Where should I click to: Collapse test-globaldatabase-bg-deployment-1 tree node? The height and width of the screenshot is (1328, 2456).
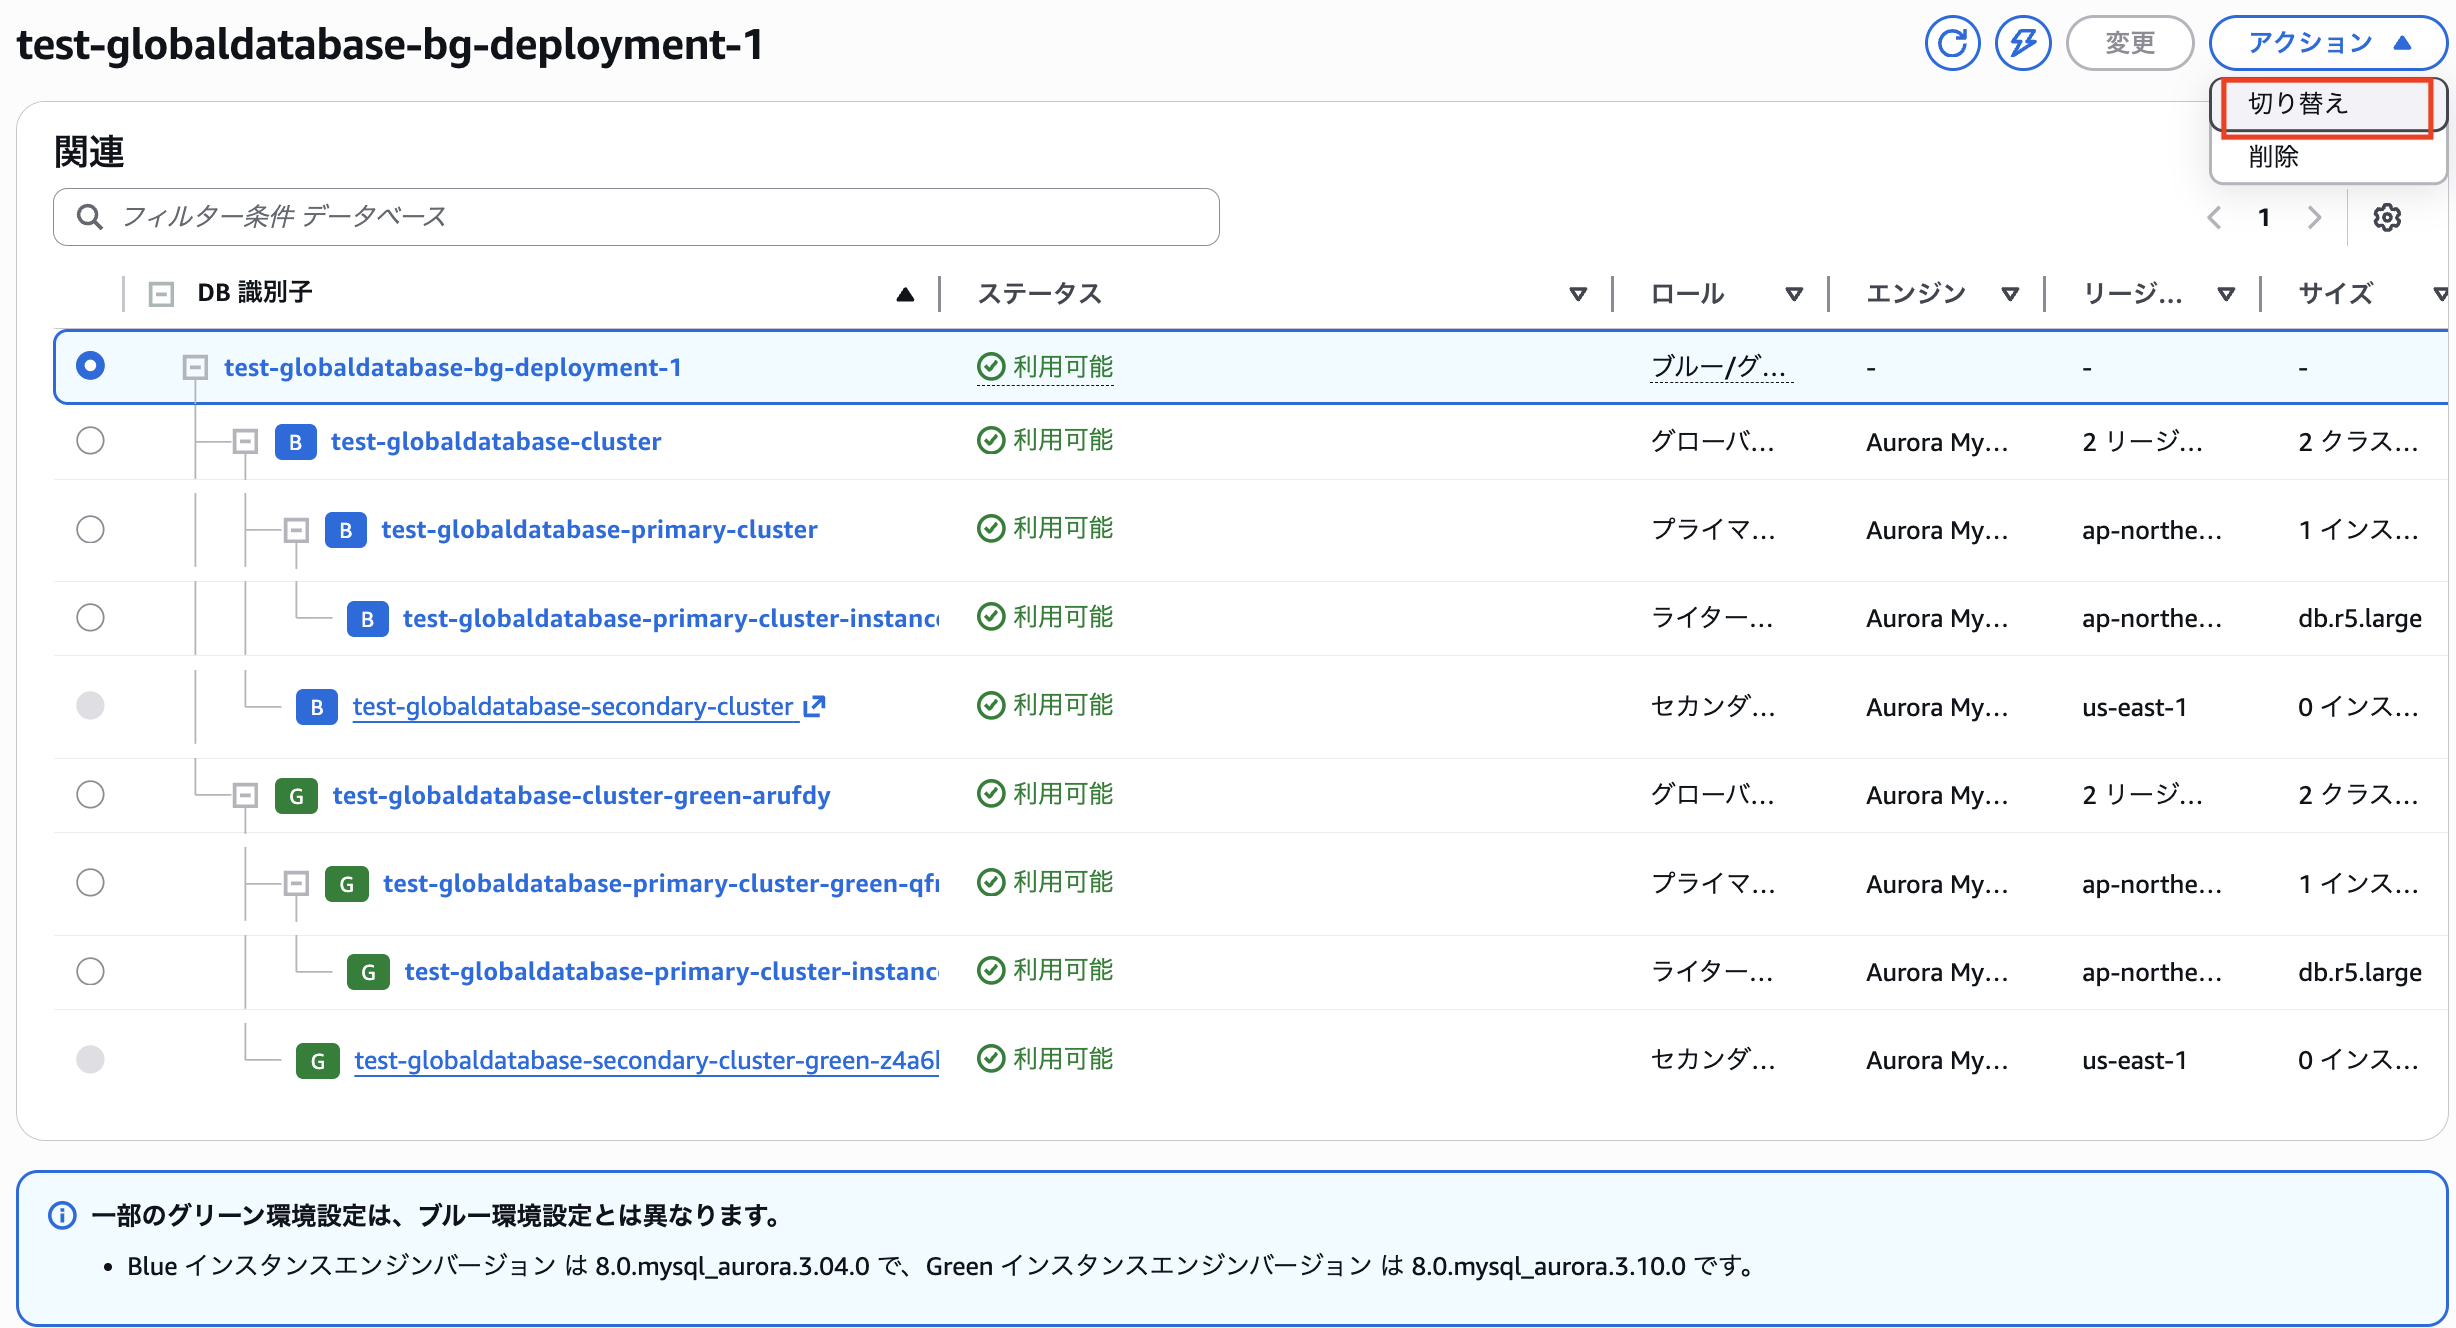pyautogui.click(x=195, y=367)
